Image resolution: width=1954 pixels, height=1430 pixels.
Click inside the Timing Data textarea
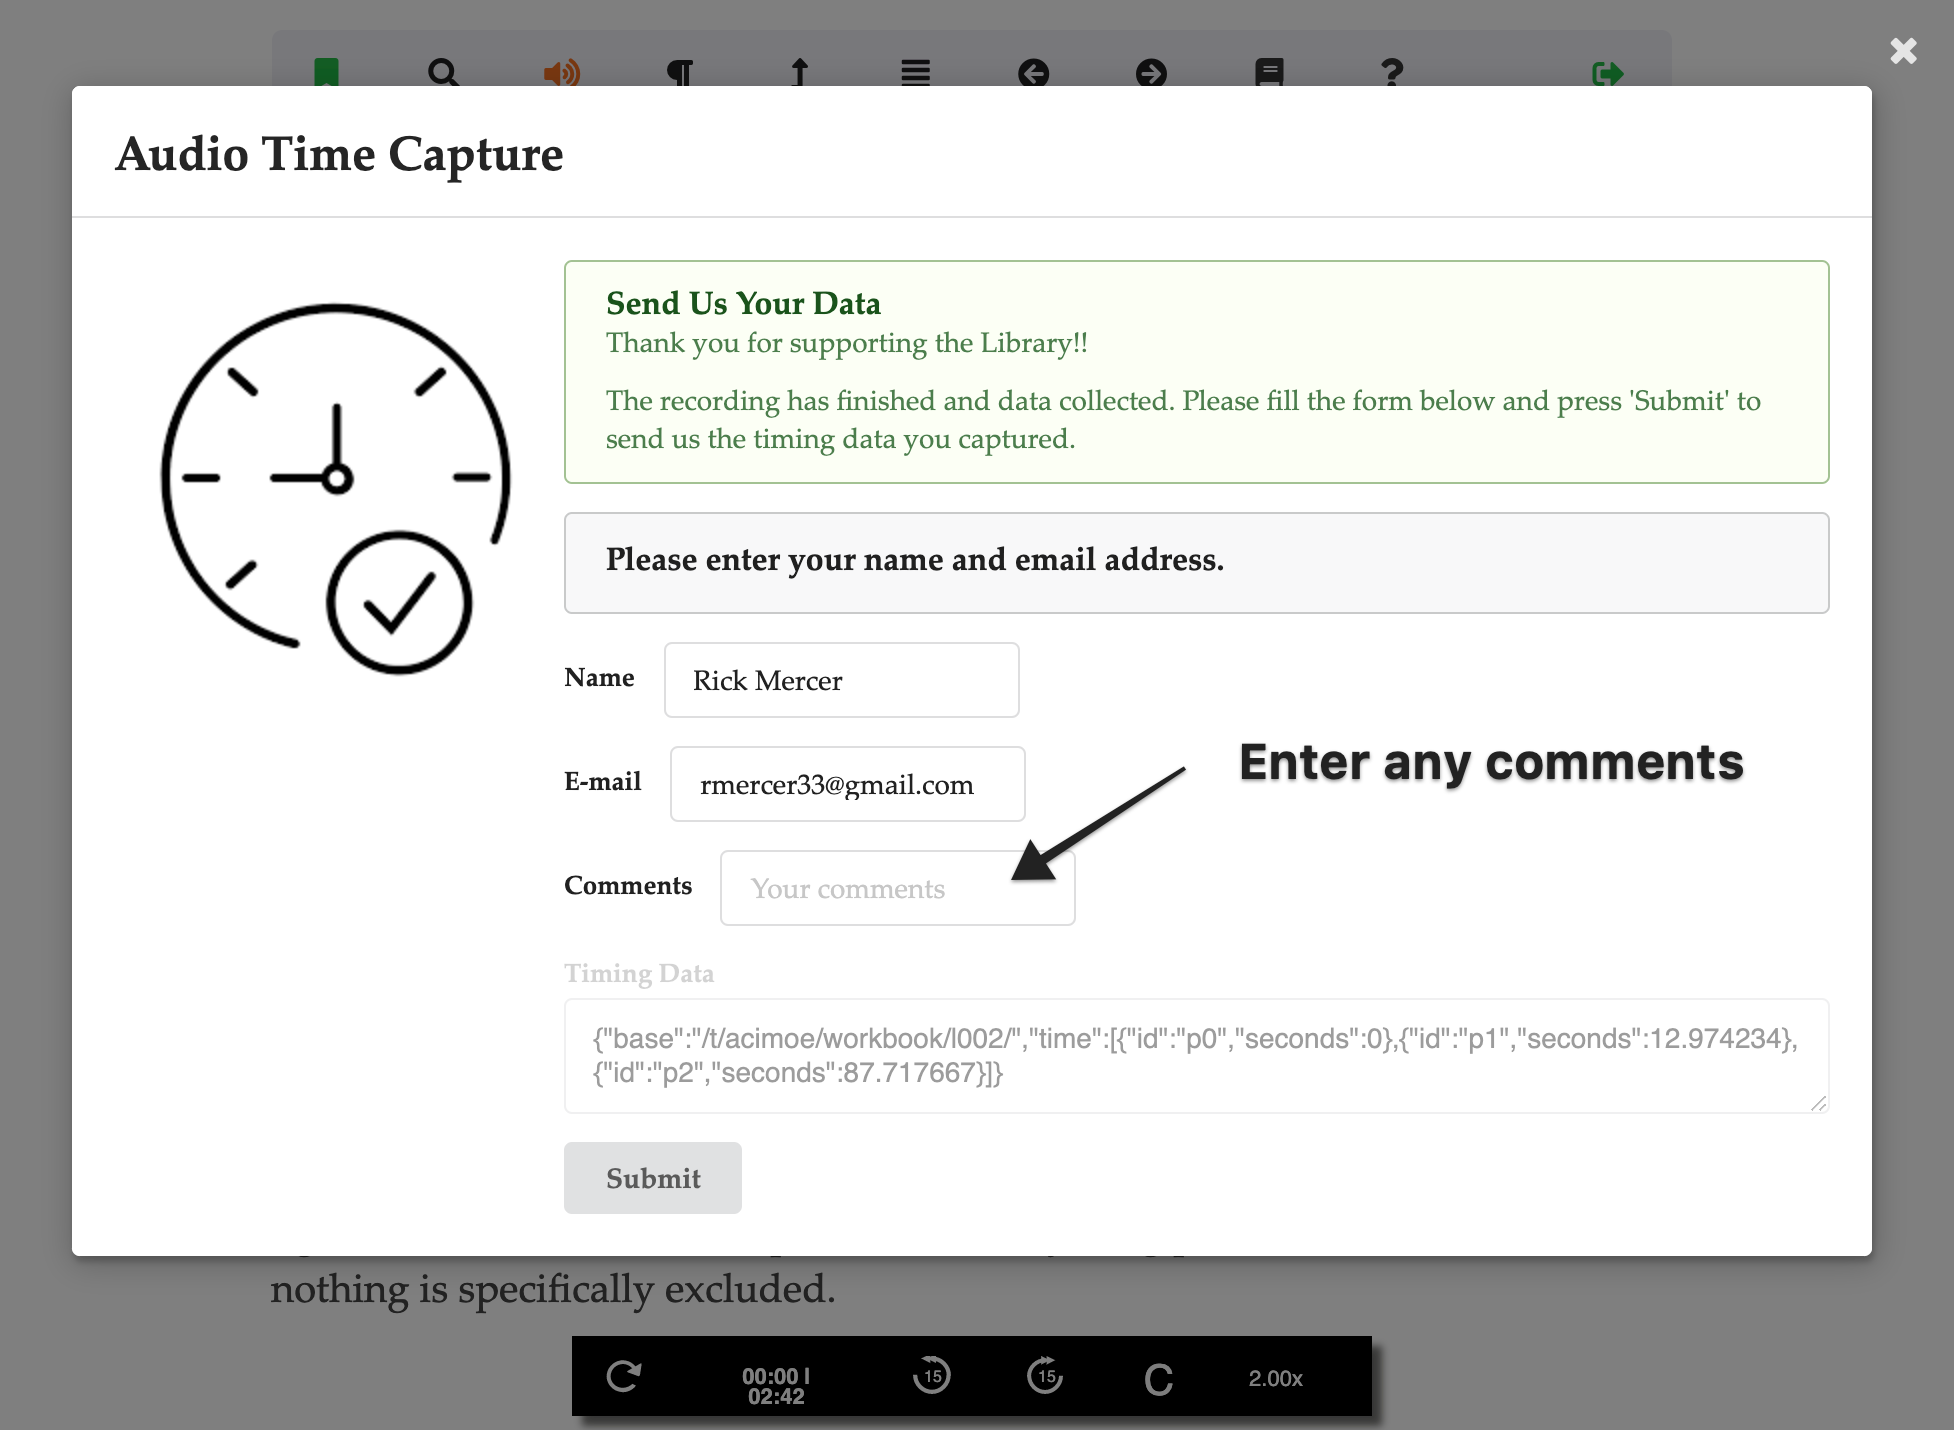click(x=1196, y=1056)
